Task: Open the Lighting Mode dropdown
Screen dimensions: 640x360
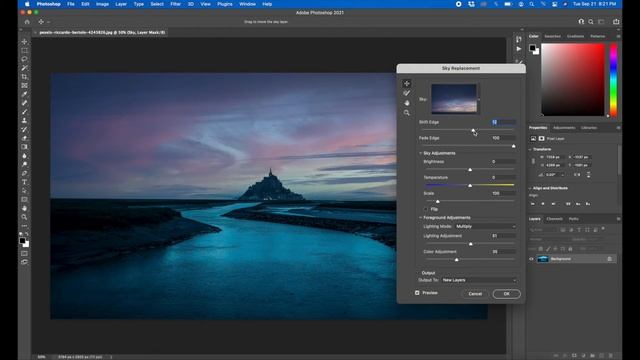Action: tap(486, 226)
